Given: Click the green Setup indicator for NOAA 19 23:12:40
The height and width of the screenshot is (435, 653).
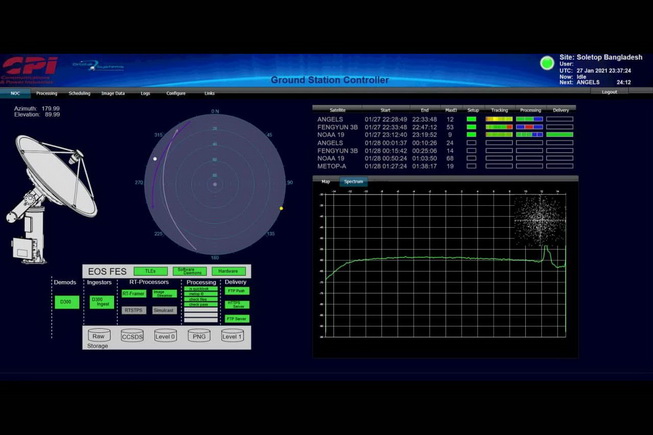Looking at the screenshot, I should (x=471, y=134).
